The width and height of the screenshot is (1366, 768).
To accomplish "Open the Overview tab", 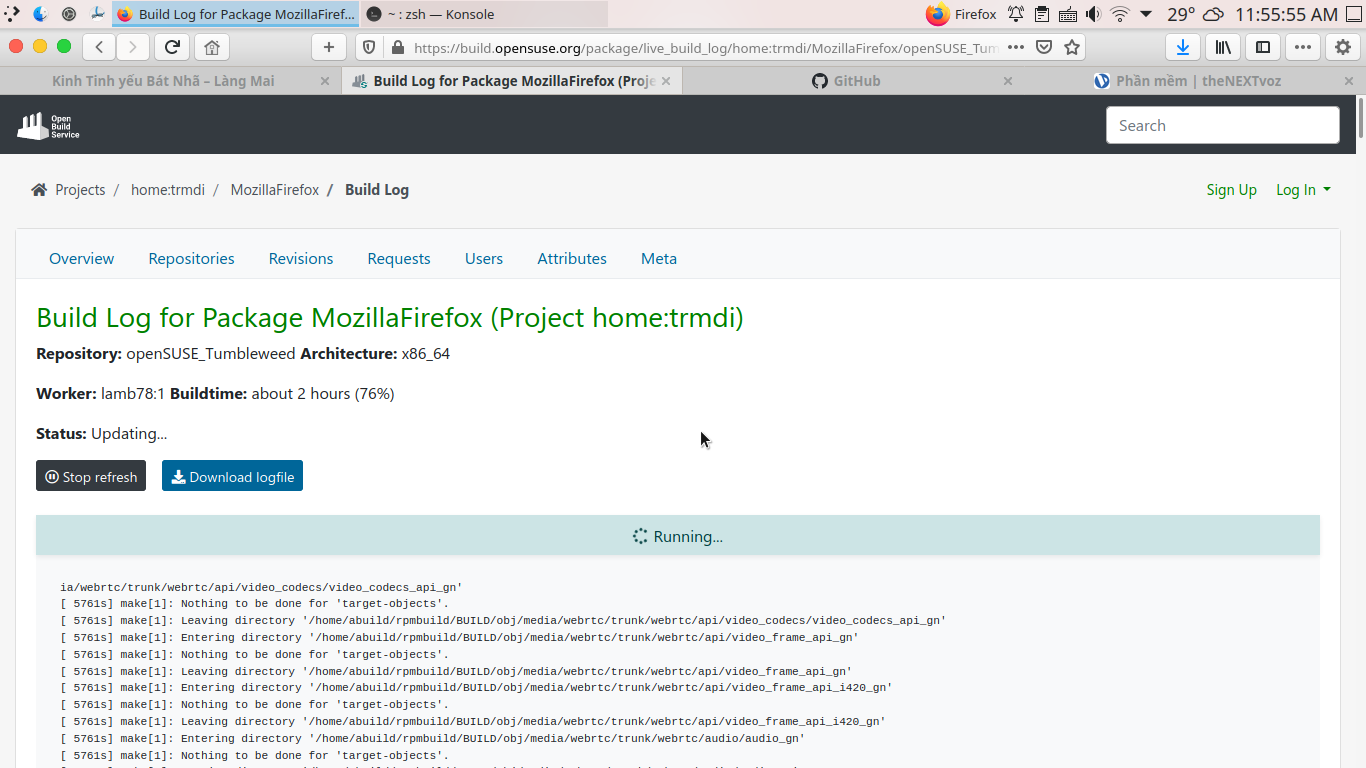I will pyautogui.click(x=82, y=258).
